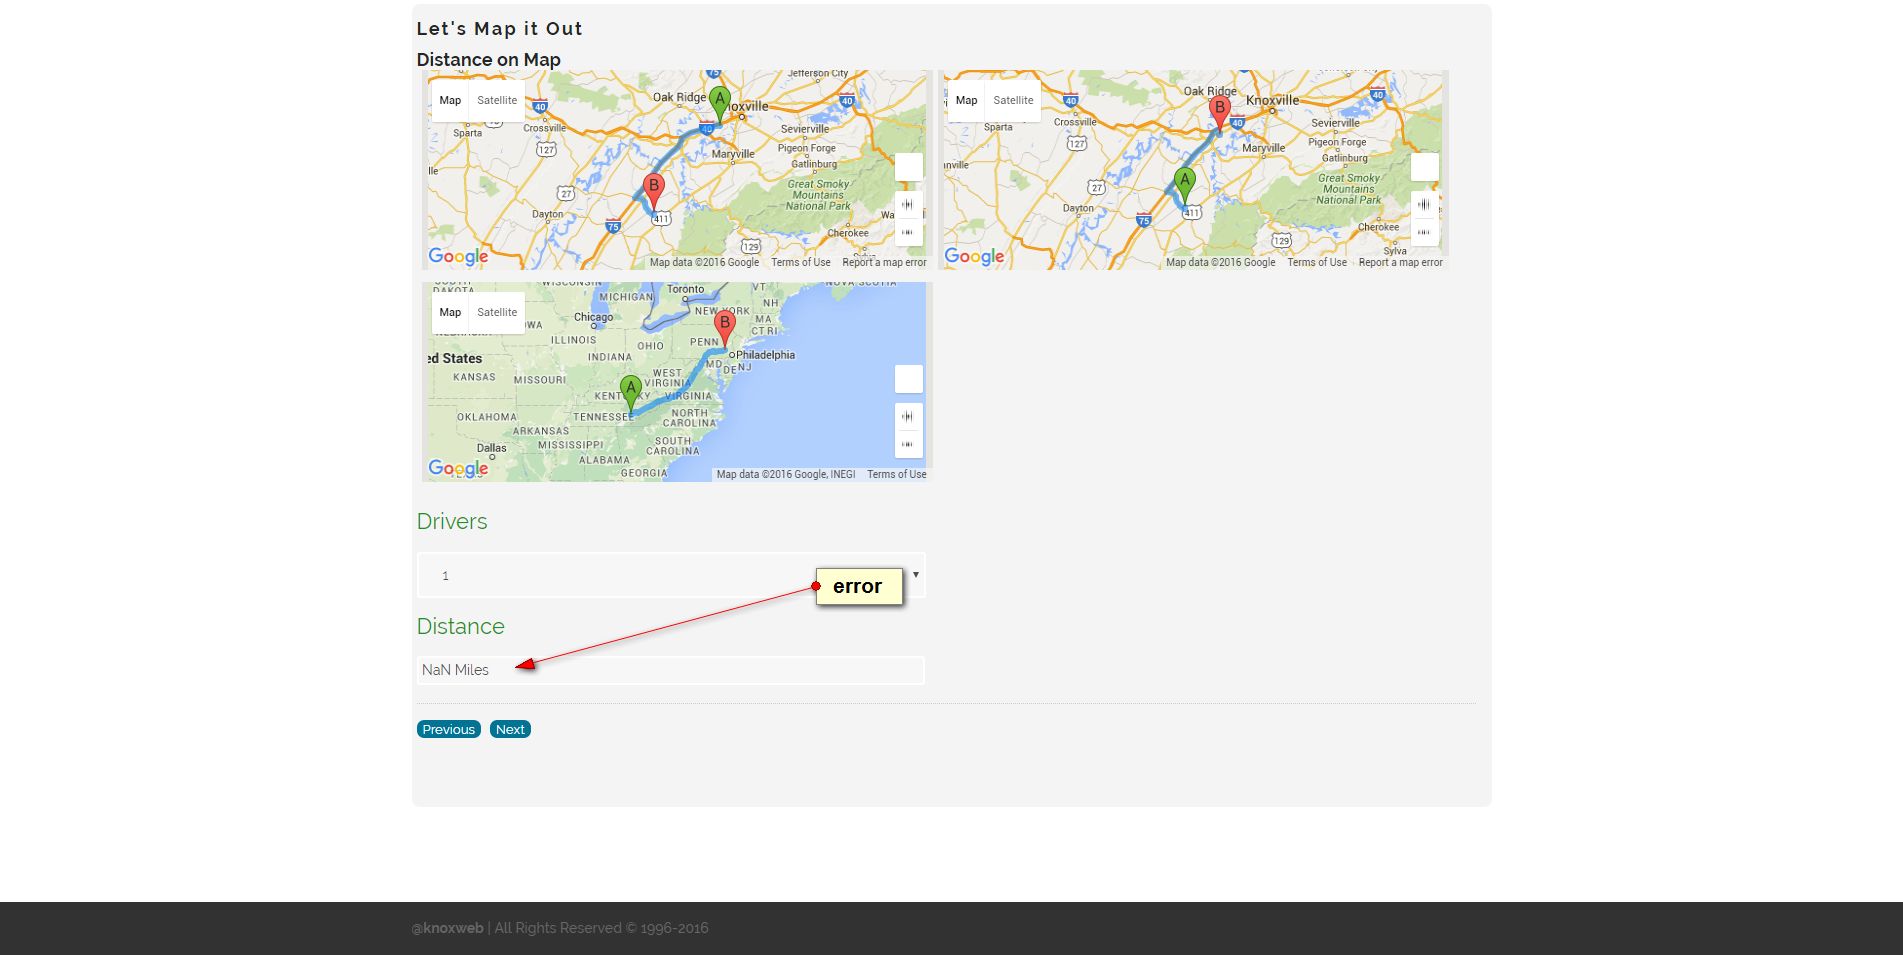The image size is (1903, 955).
Task: Click marker B on the map with B near Knoxville
Action: [1219, 113]
